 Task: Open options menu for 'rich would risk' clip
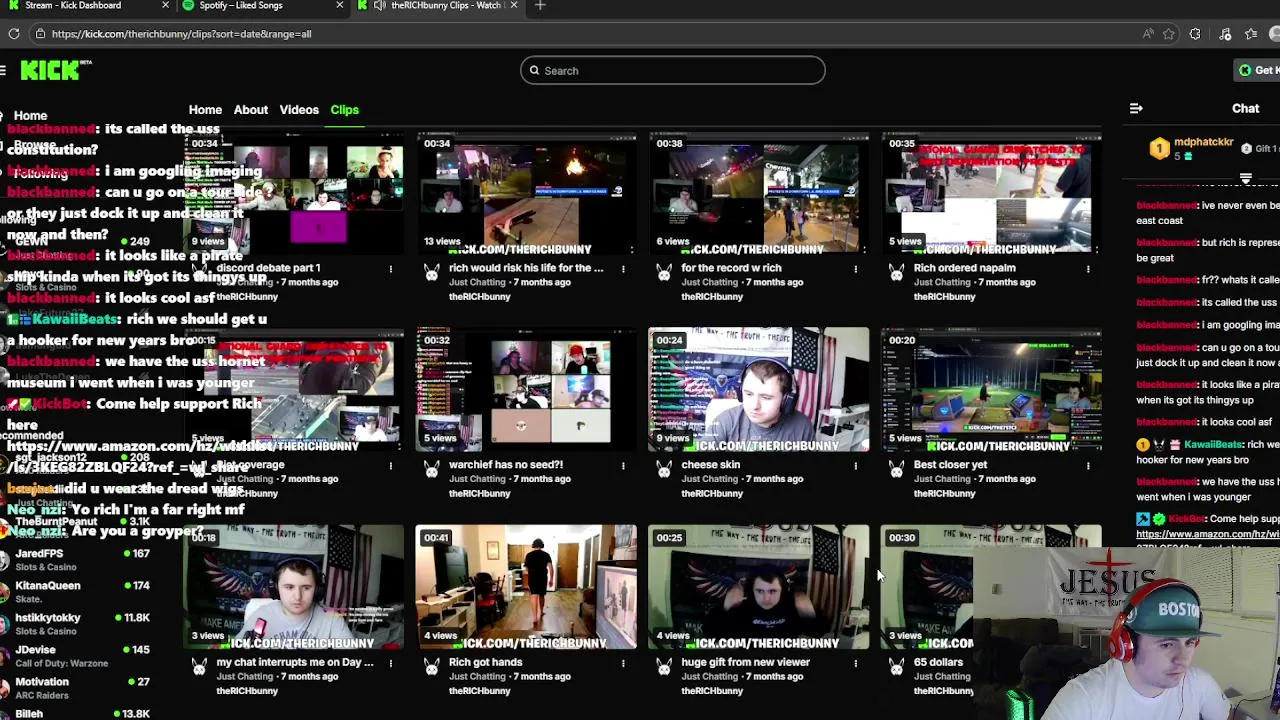623,269
